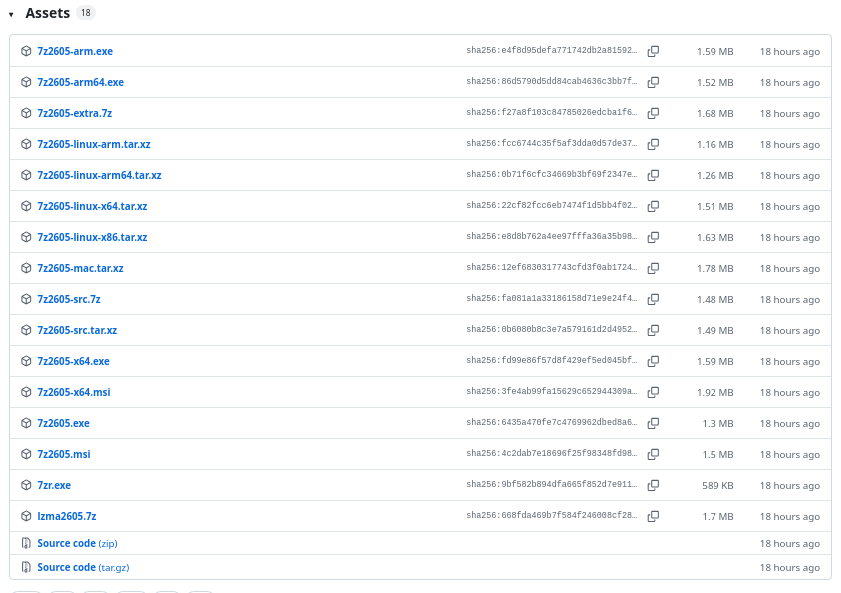
Task: Copy SHA256 hash for 7z2605-src.tar.xz
Action: [653, 331]
